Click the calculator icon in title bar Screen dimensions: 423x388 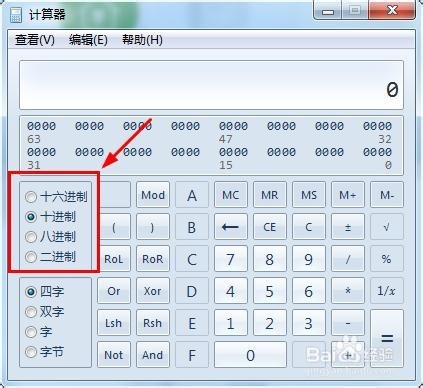point(16,15)
